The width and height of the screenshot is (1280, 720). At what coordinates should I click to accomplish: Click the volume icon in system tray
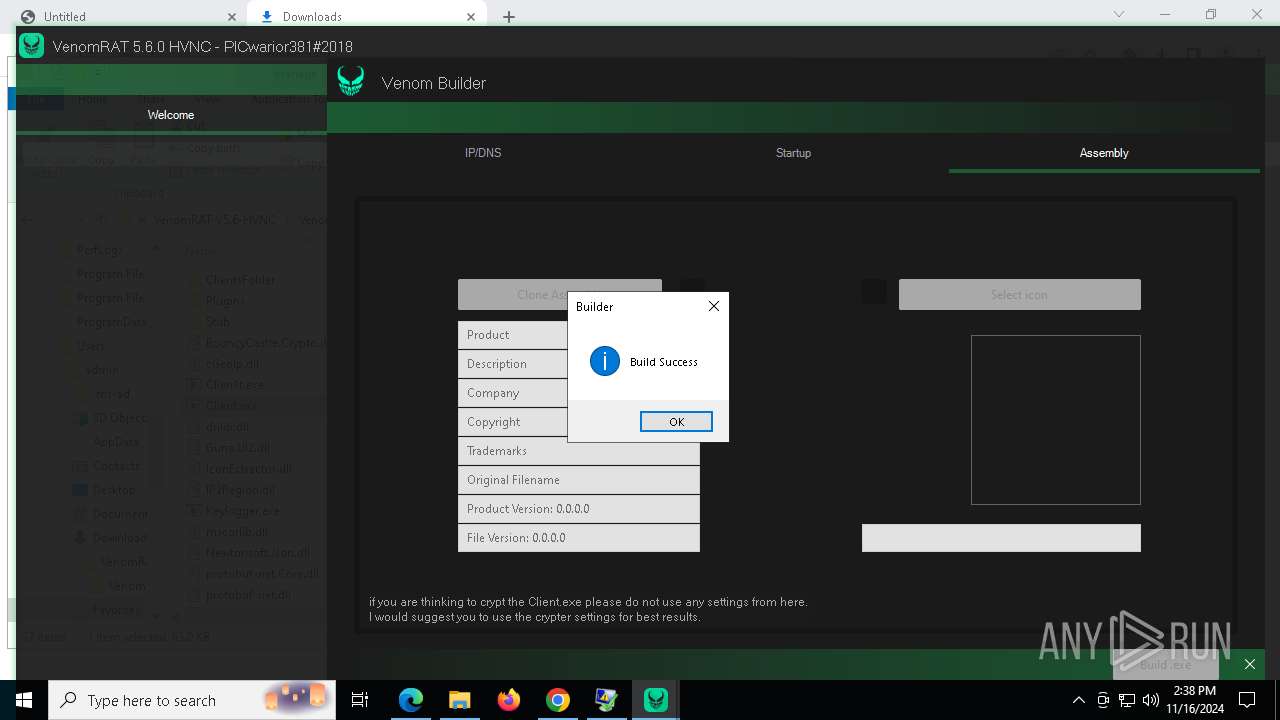tap(1150, 700)
